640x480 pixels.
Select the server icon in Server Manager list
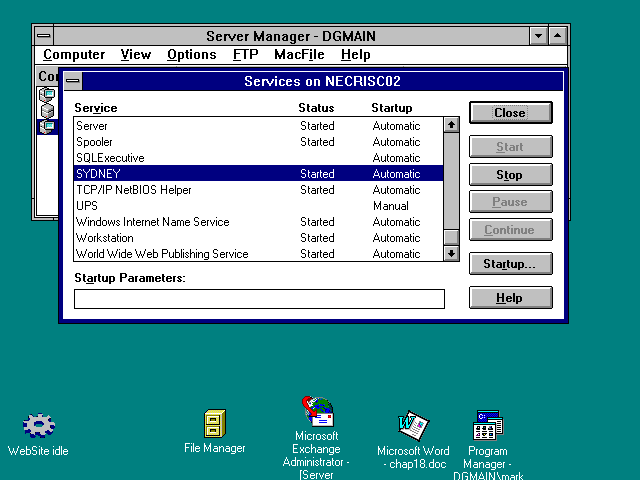pos(47,111)
